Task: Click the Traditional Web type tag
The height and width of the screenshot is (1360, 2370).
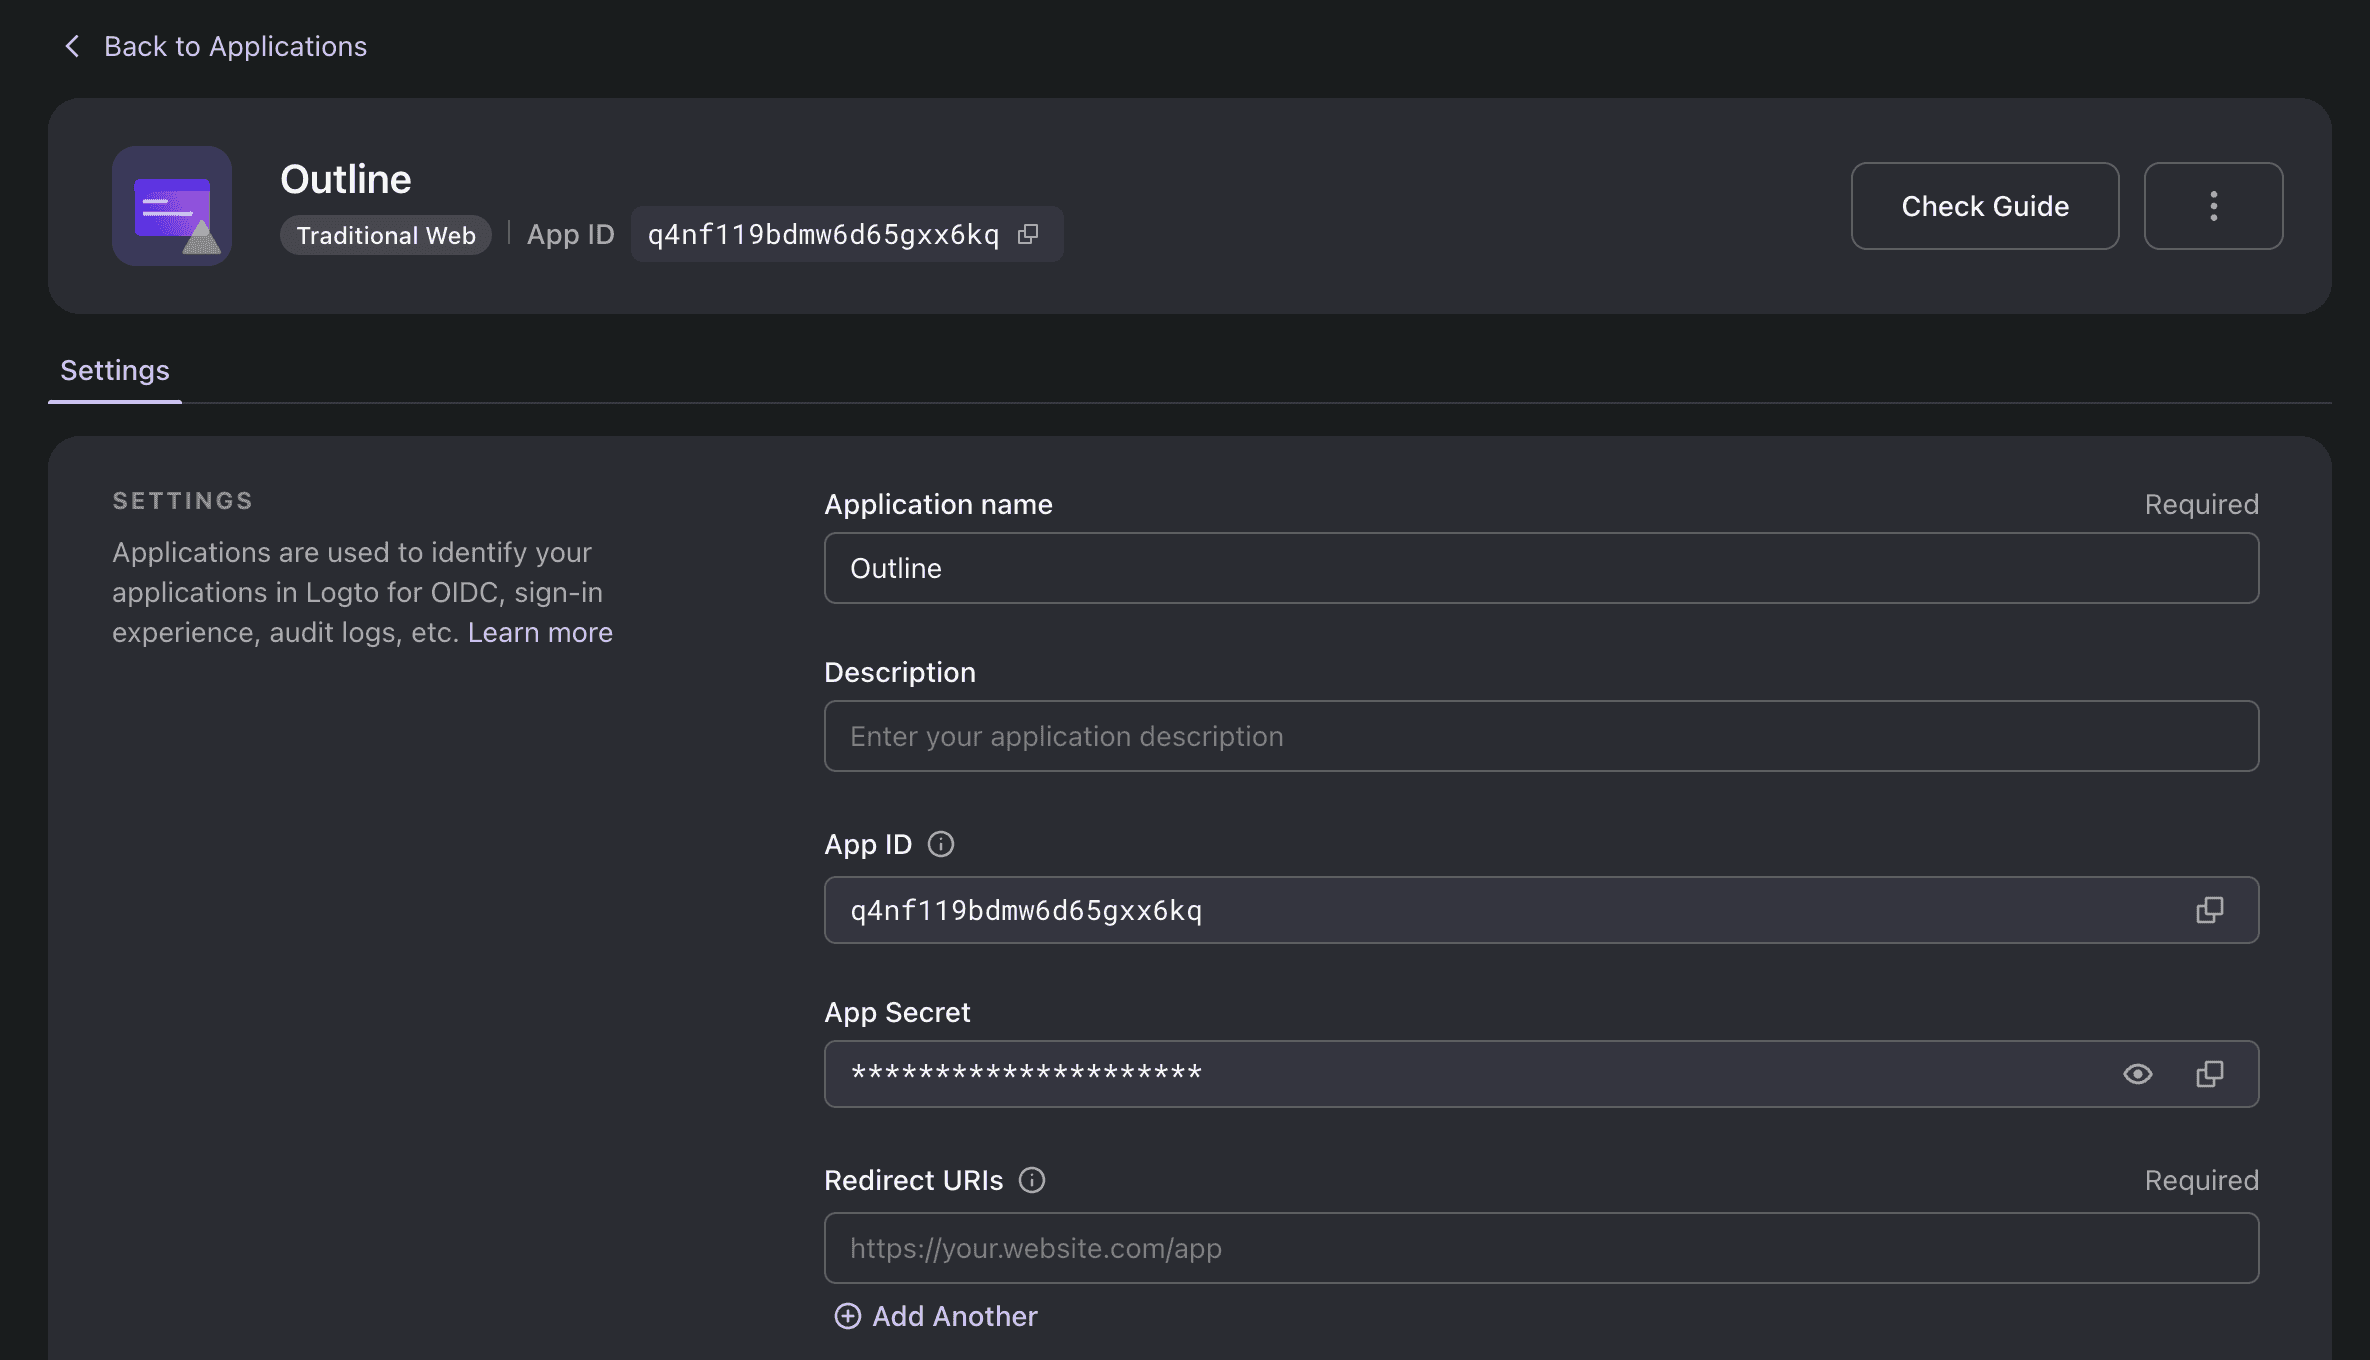Action: (x=386, y=235)
